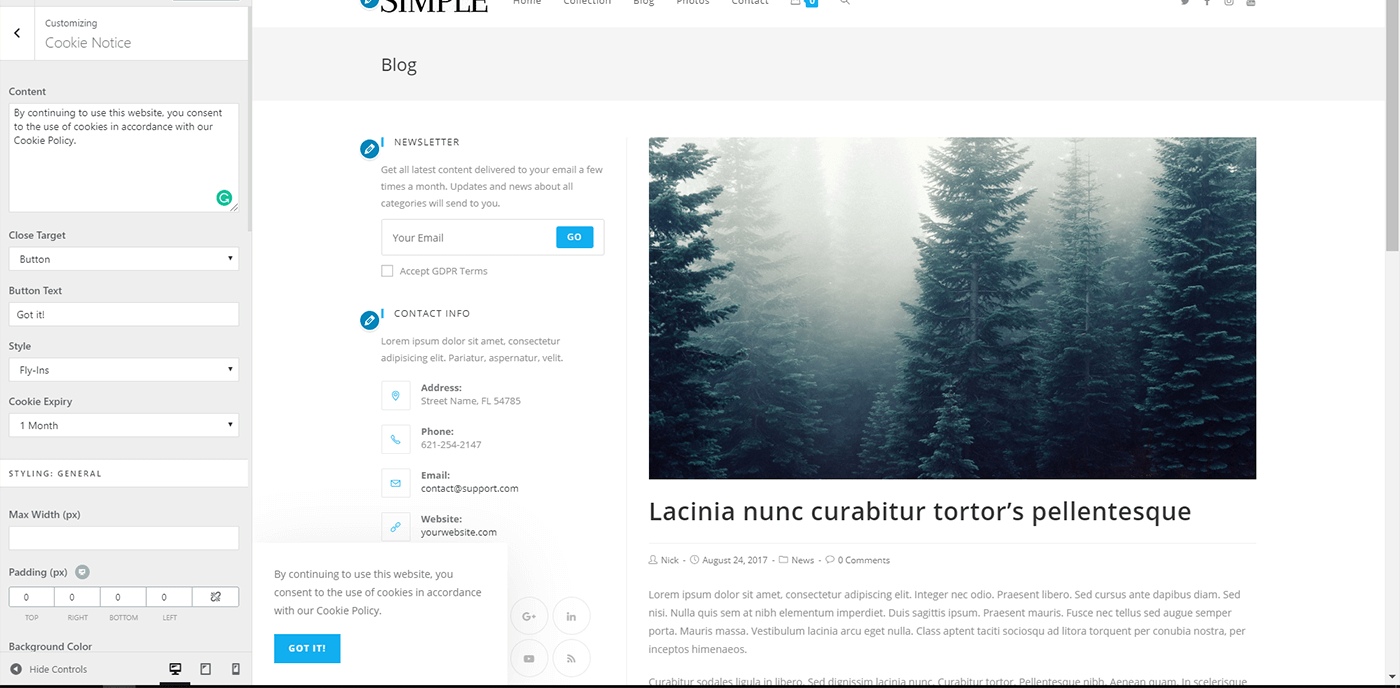Screen dimensions: 1400x688
Task: Open the RSS feed social icon
Action: coord(571,658)
